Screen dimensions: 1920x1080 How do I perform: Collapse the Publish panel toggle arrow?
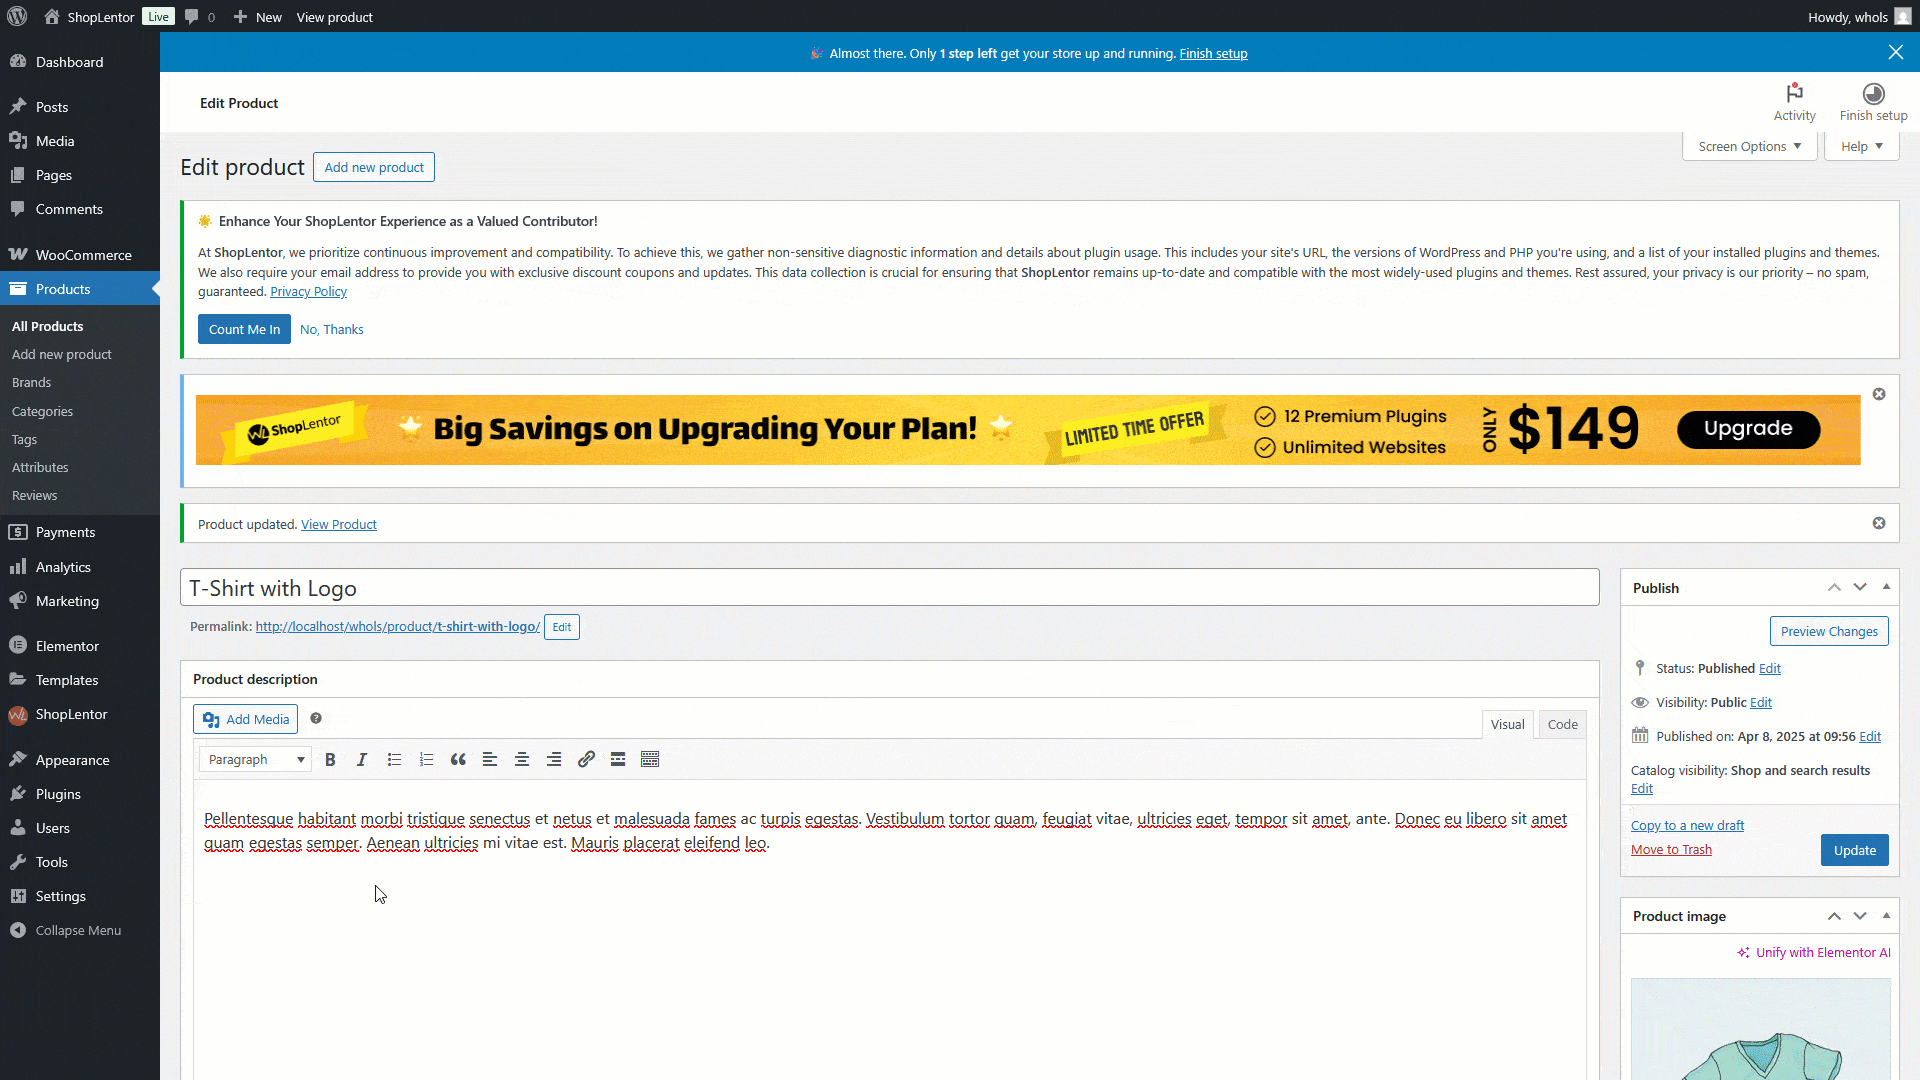pos(1886,587)
